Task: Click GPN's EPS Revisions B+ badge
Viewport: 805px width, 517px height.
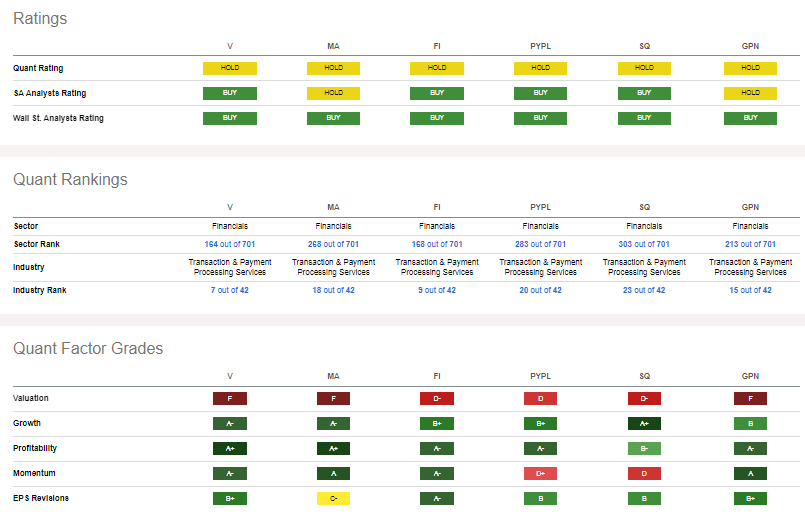Action: tap(750, 499)
